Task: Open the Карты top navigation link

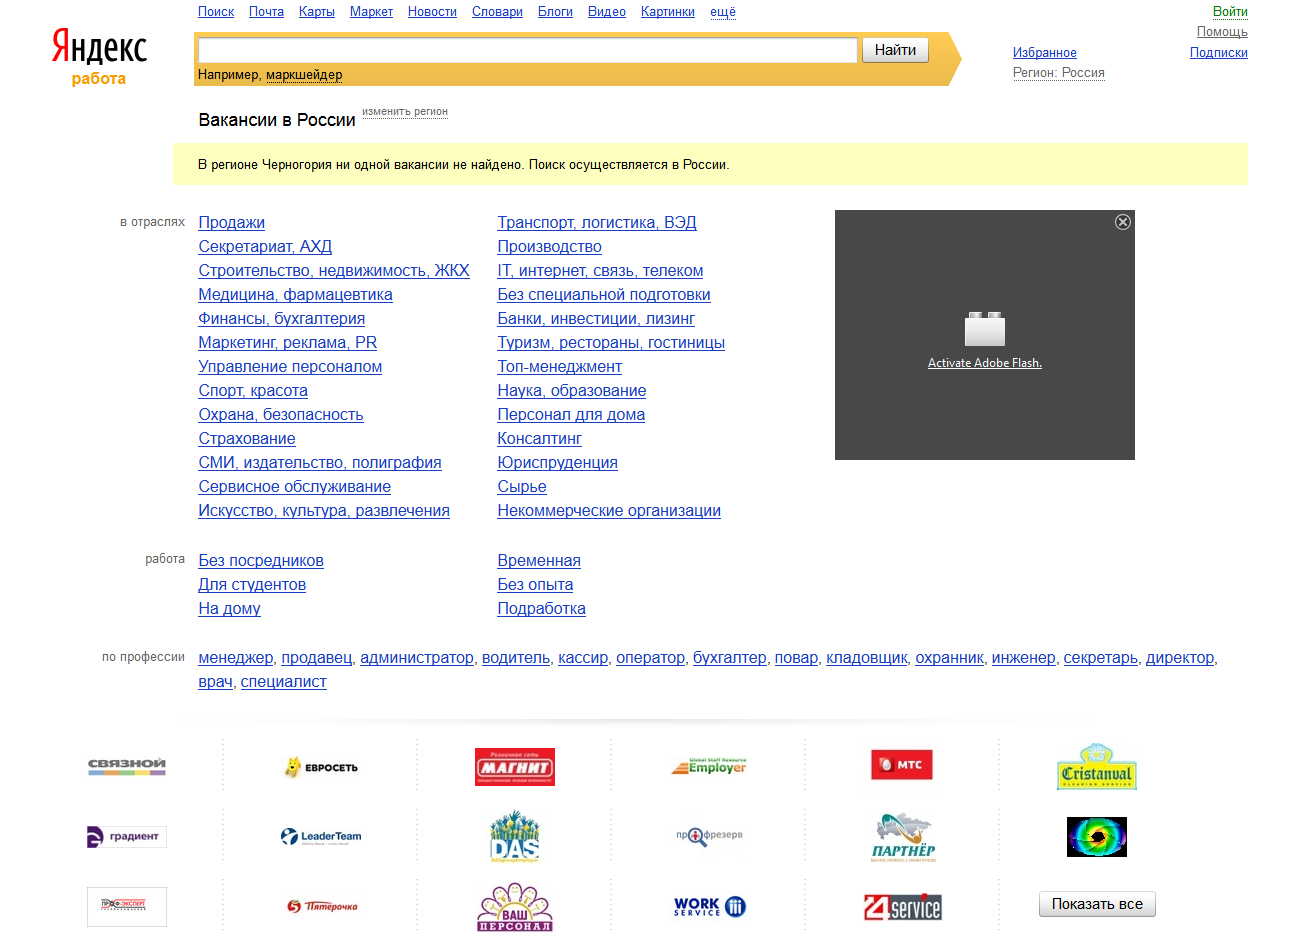Action: coord(317,12)
